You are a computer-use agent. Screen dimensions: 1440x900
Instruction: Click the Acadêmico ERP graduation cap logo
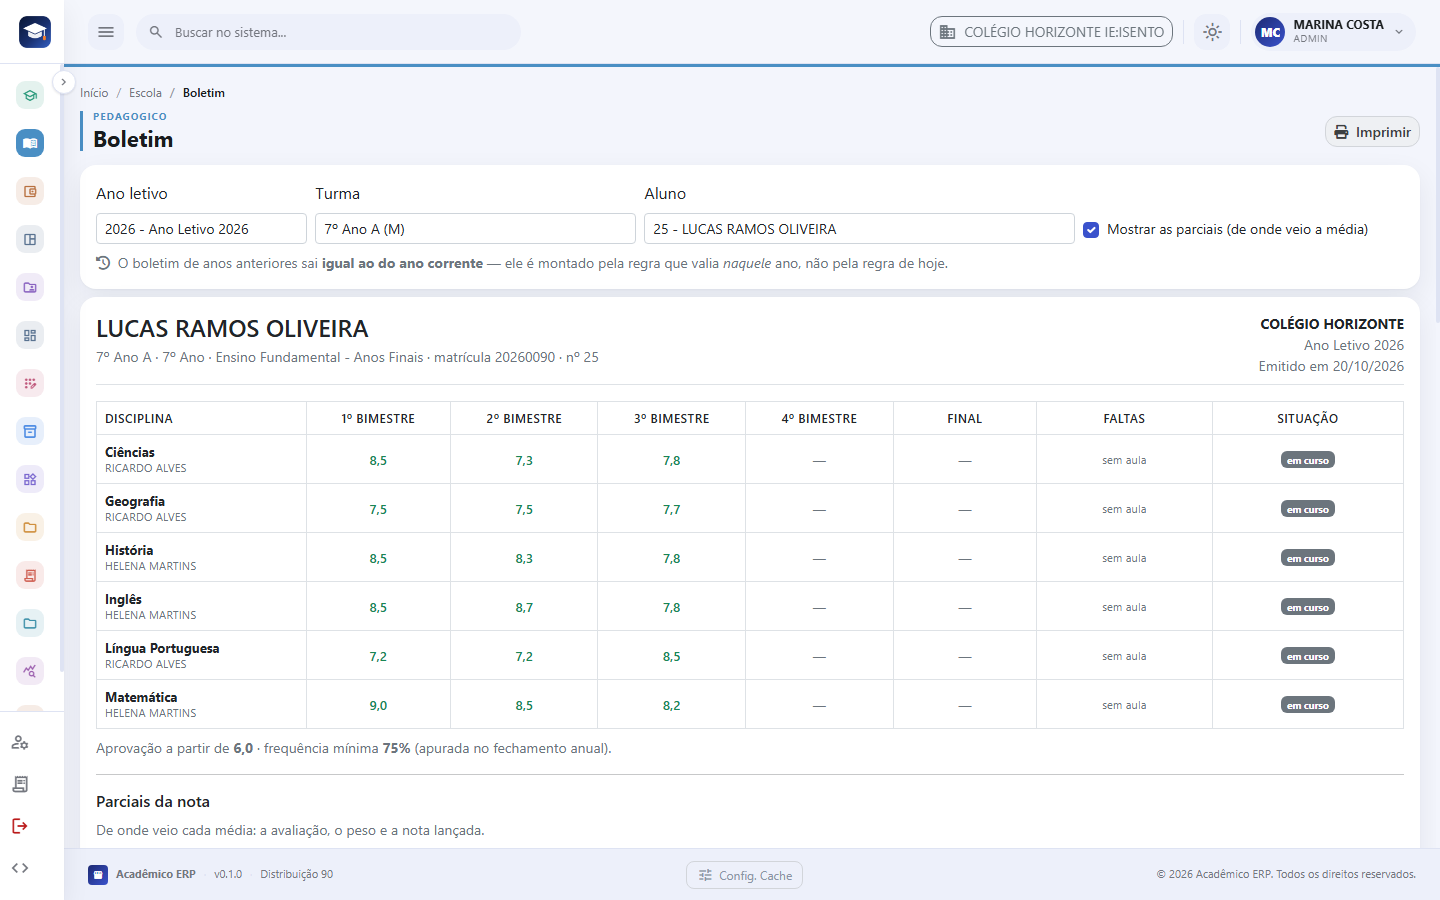coord(35,32)
